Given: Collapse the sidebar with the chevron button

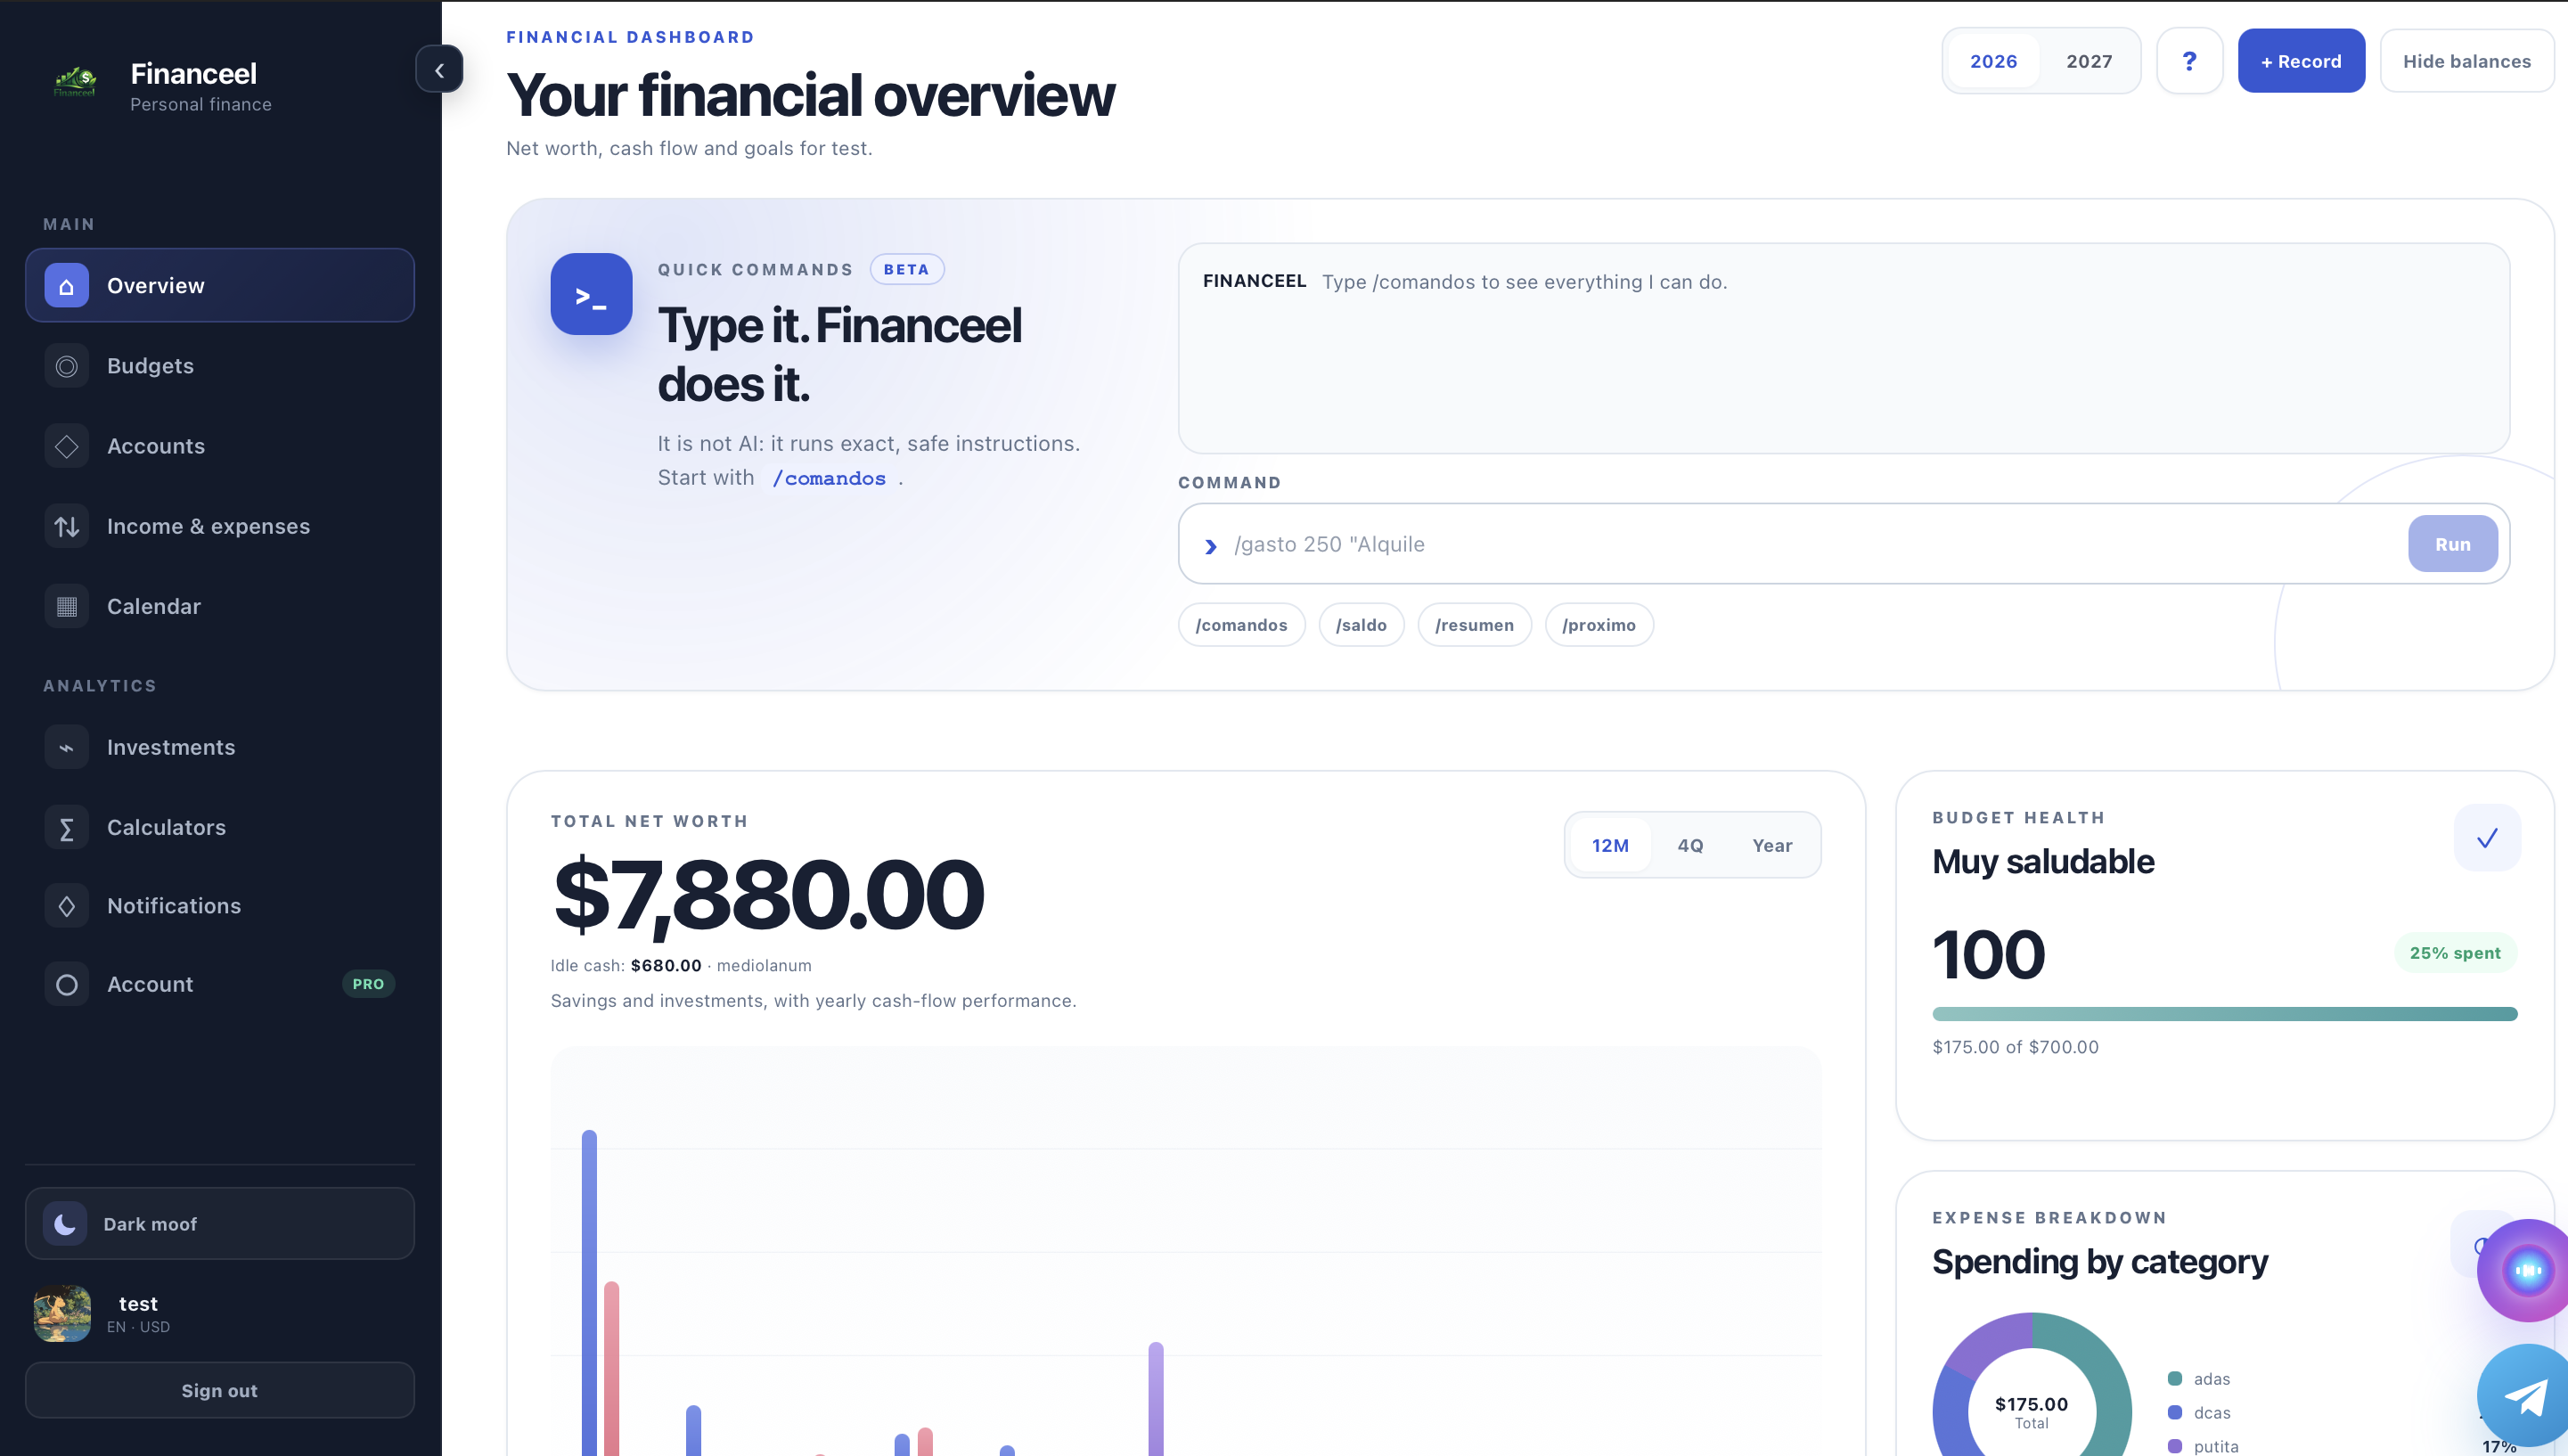Looking at the screenshot, I should pos(439,70).
